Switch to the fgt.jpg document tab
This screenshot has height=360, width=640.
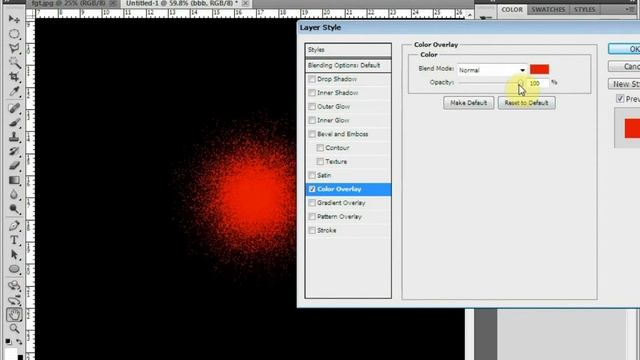(x=72, y=3)
